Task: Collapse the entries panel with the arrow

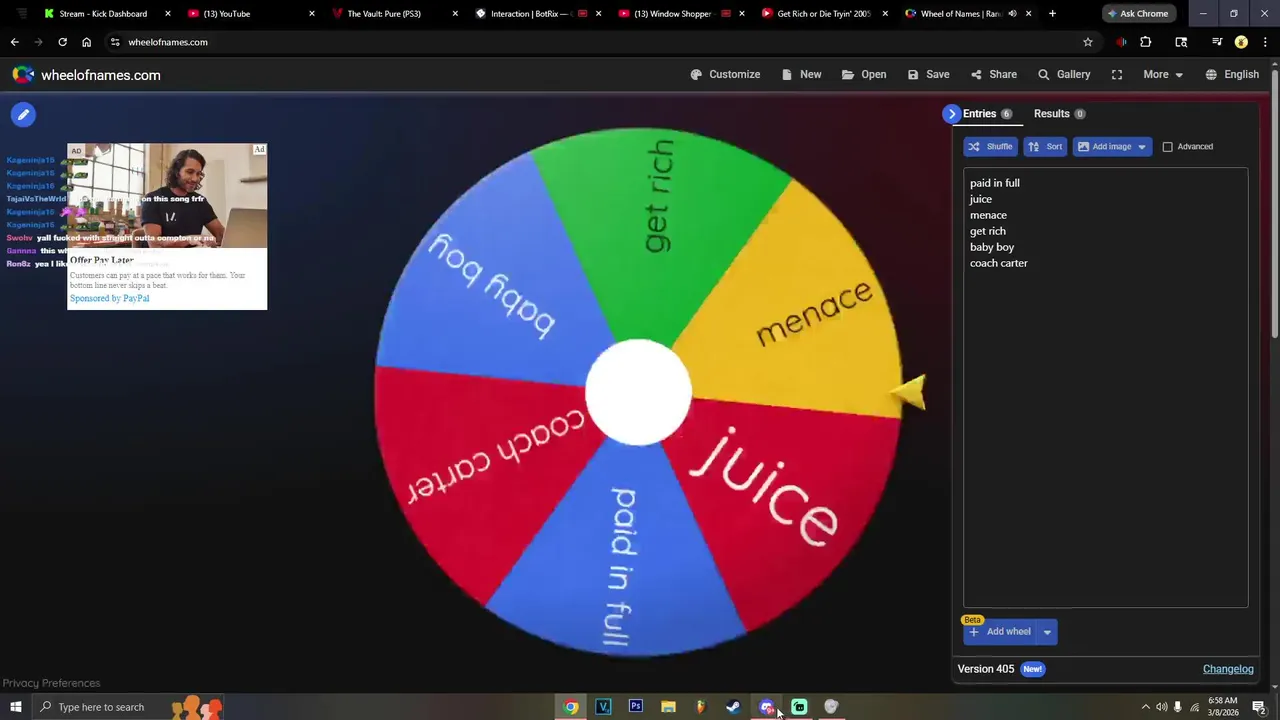Action: point(951,114)
